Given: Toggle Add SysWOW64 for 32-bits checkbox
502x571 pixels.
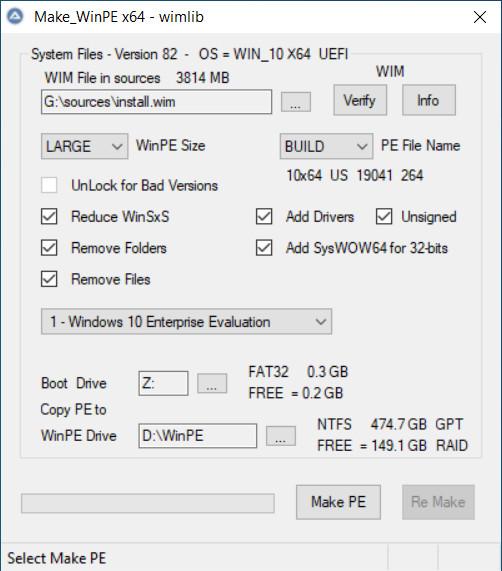Looking at the screenshot, I should pos(264,248).
